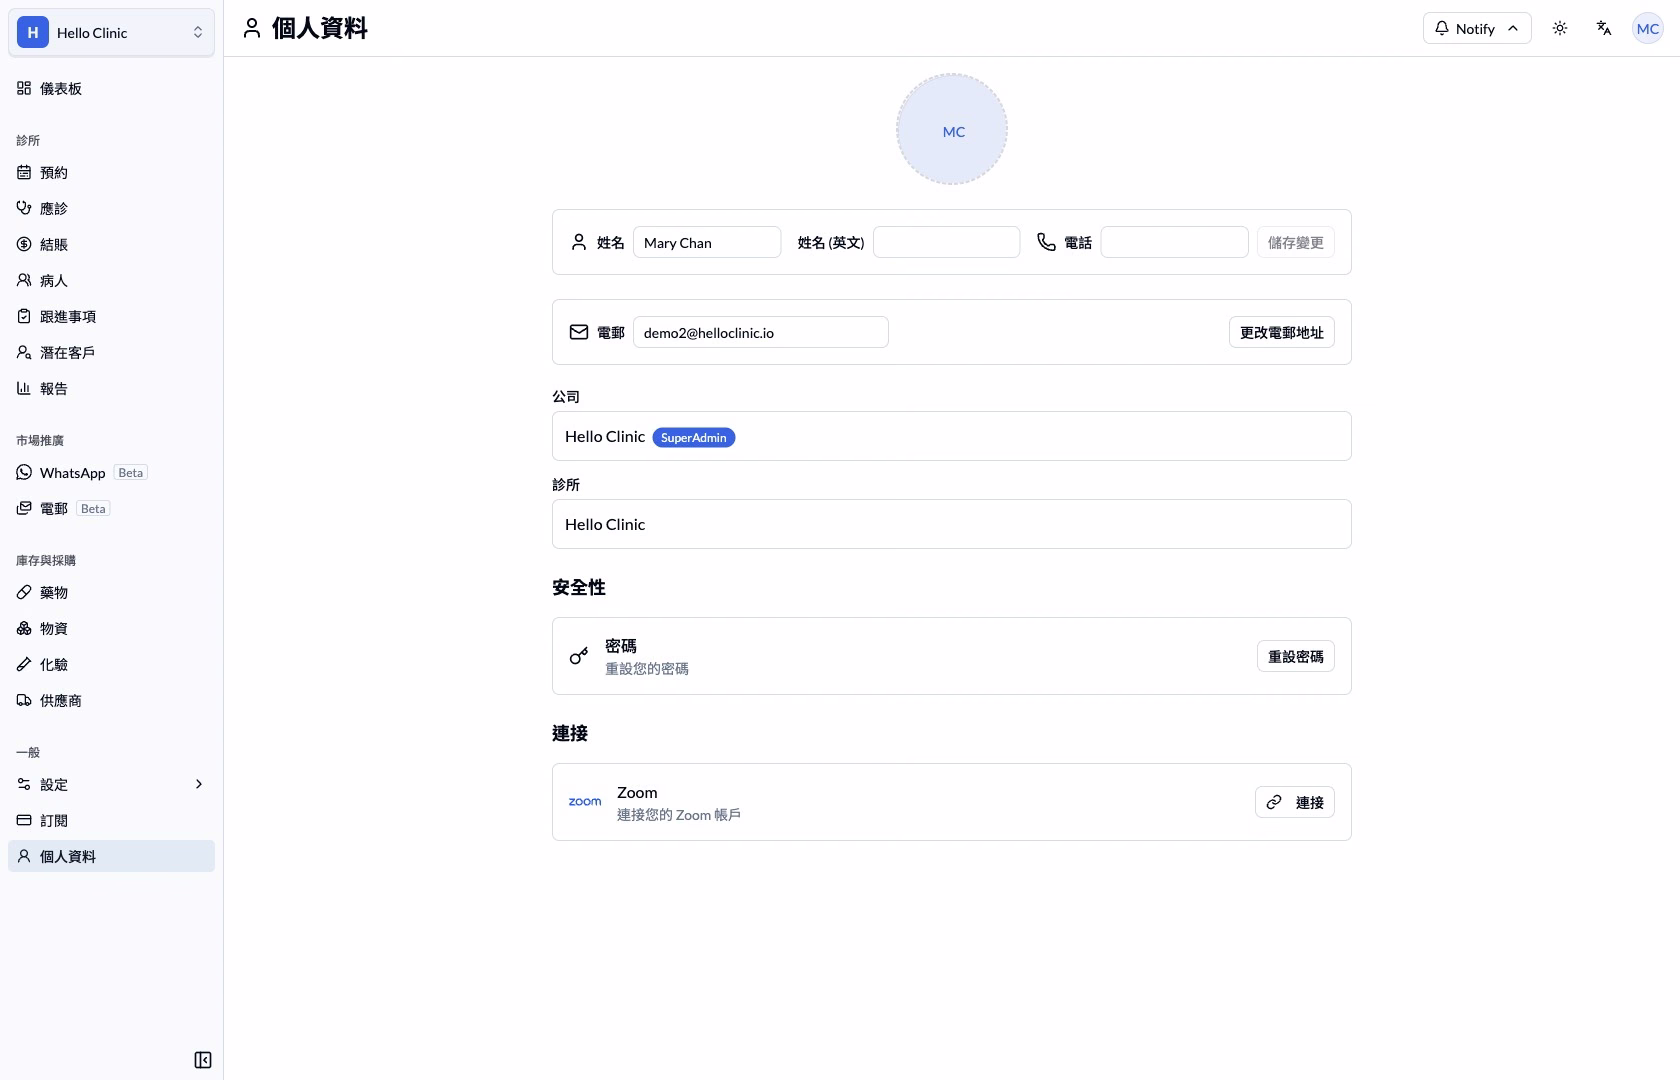The width and height of the screenshot is (1680, 1080).
Task: Expand the Notify dropdown
Action: (x=1477, y=28)
